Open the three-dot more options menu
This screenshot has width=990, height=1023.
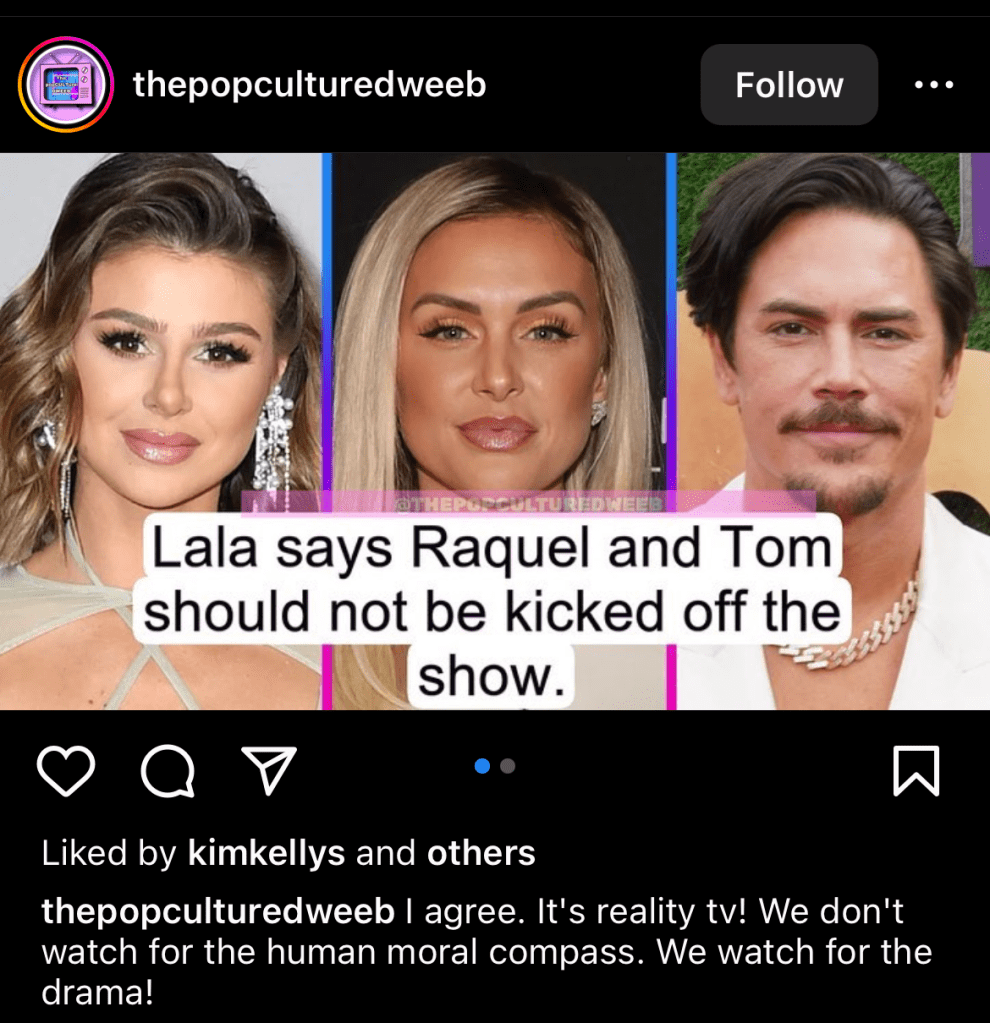click(934, 85)
